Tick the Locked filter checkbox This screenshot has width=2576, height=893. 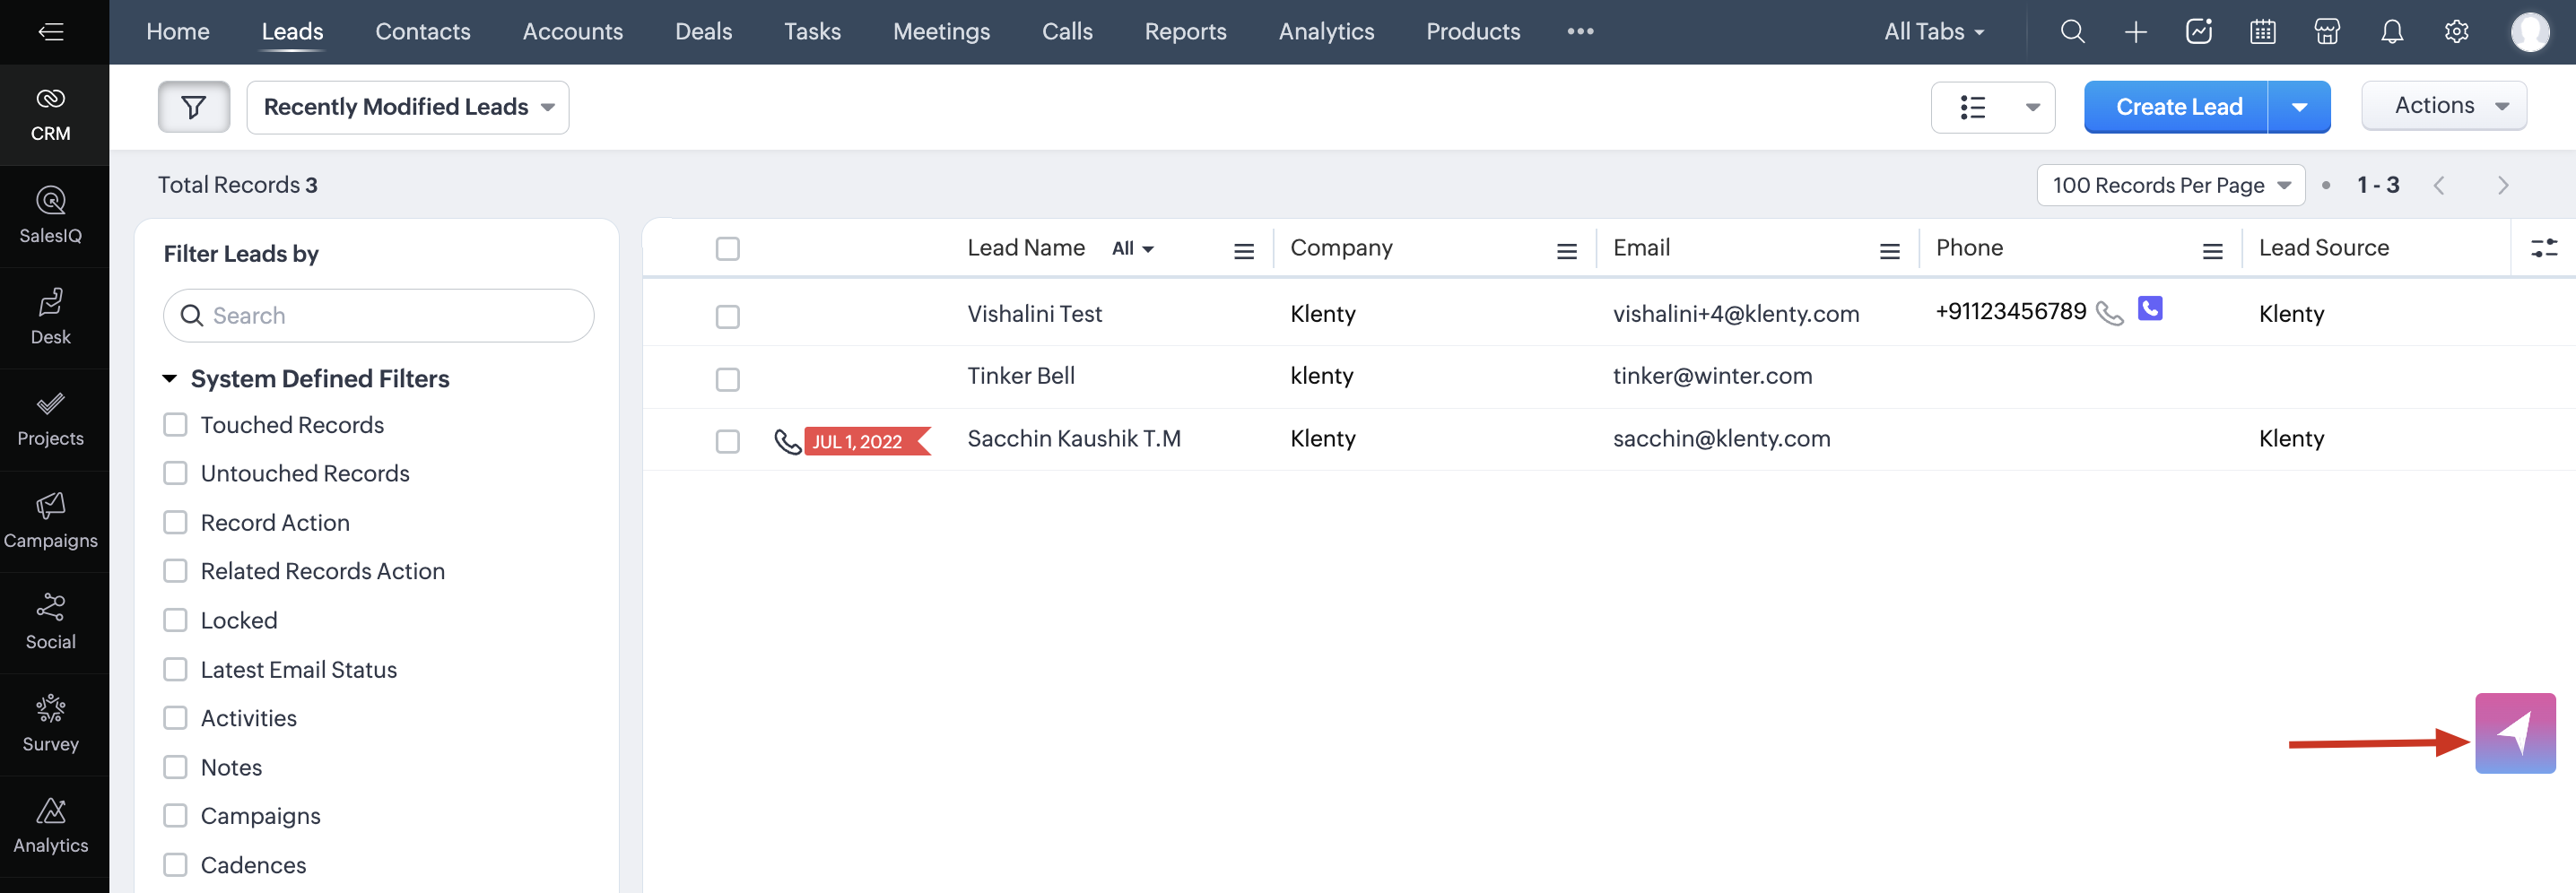(x=175, y=620)
